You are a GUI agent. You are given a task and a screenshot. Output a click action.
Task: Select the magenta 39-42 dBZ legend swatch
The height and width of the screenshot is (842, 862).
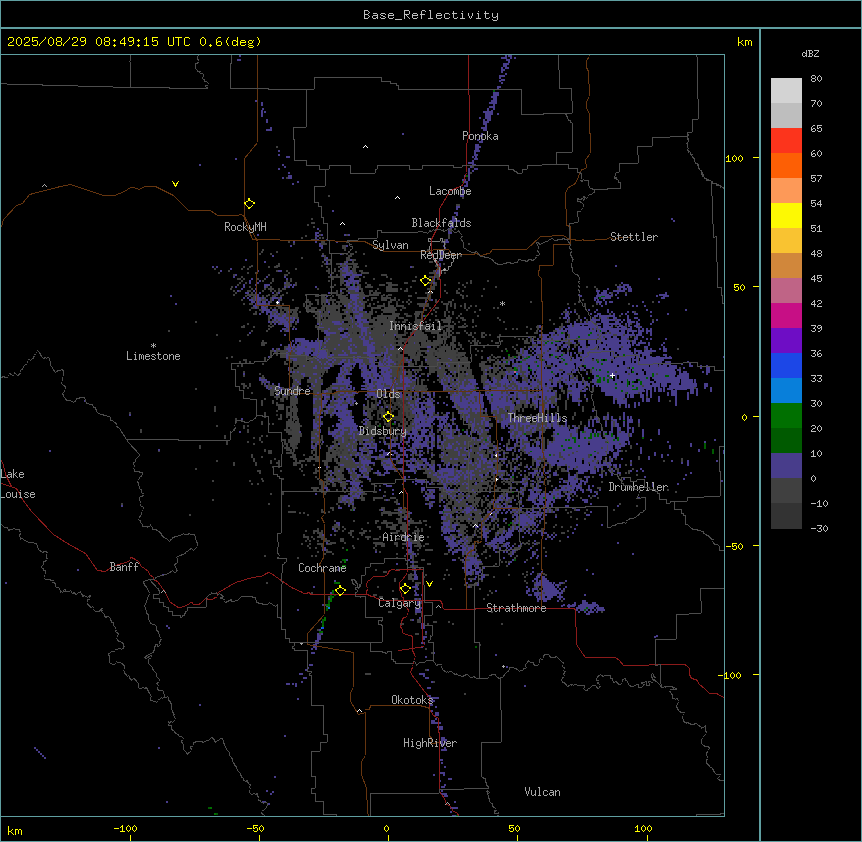(786, 315)
